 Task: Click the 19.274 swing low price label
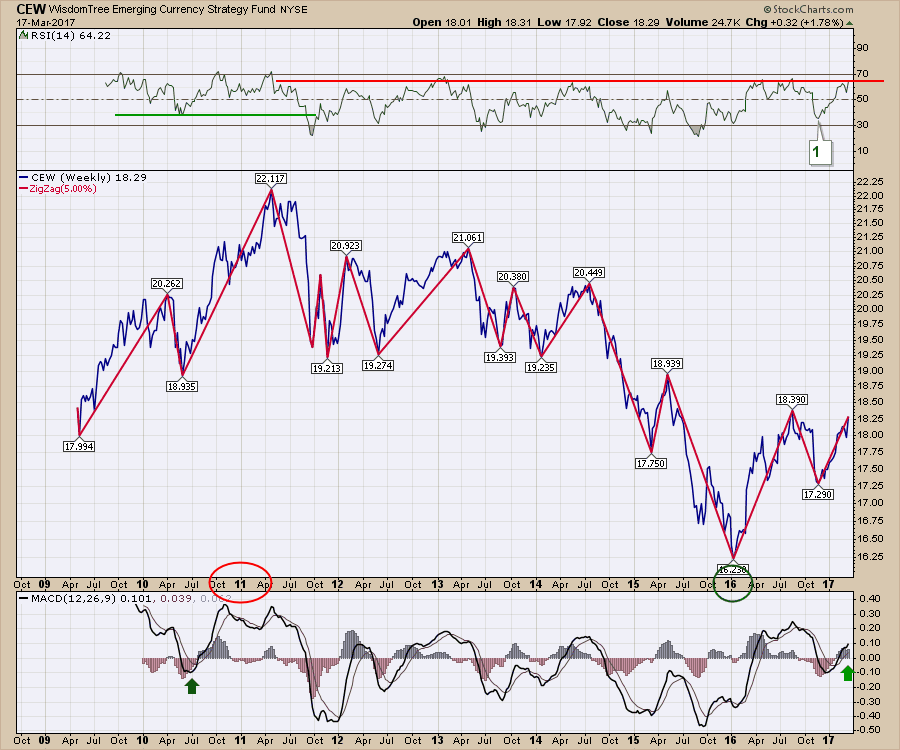[x=378, y=365]
